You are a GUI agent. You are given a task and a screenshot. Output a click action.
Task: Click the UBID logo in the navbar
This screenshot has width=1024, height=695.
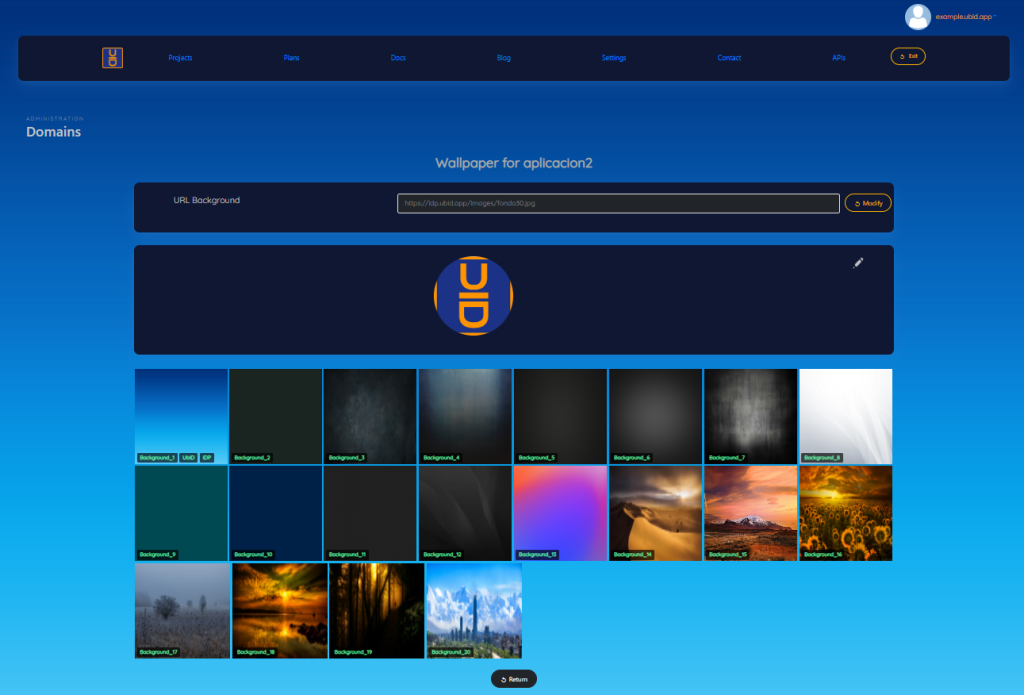click(112, 58)
